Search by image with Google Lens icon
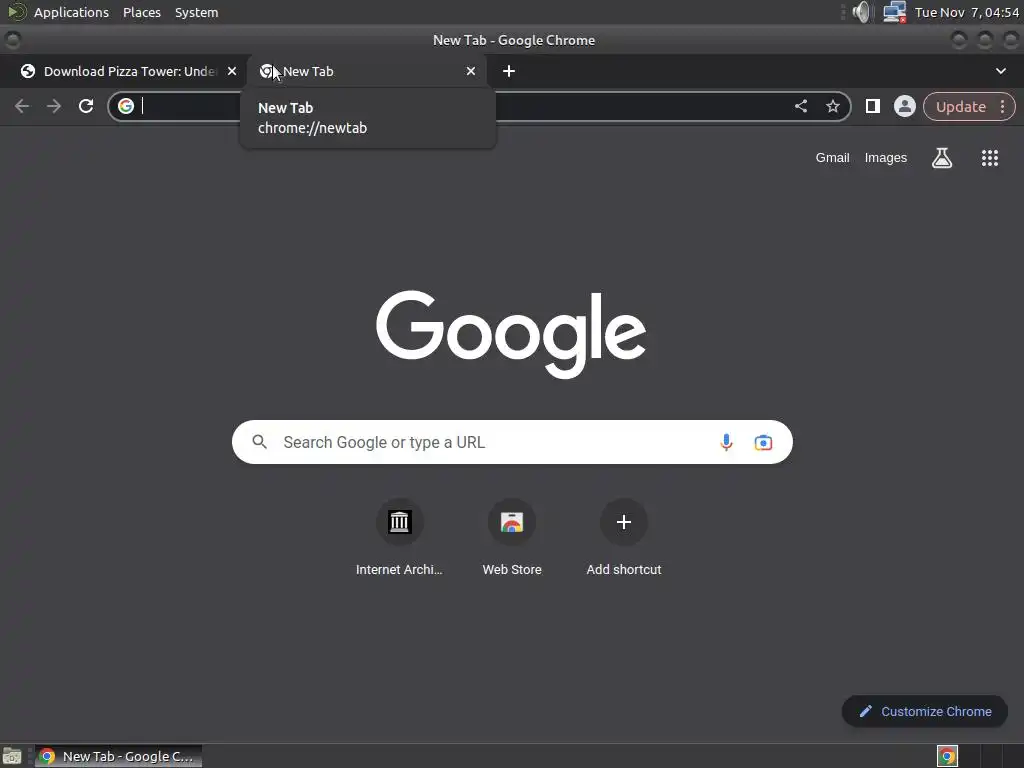 (x=763, y=442)
